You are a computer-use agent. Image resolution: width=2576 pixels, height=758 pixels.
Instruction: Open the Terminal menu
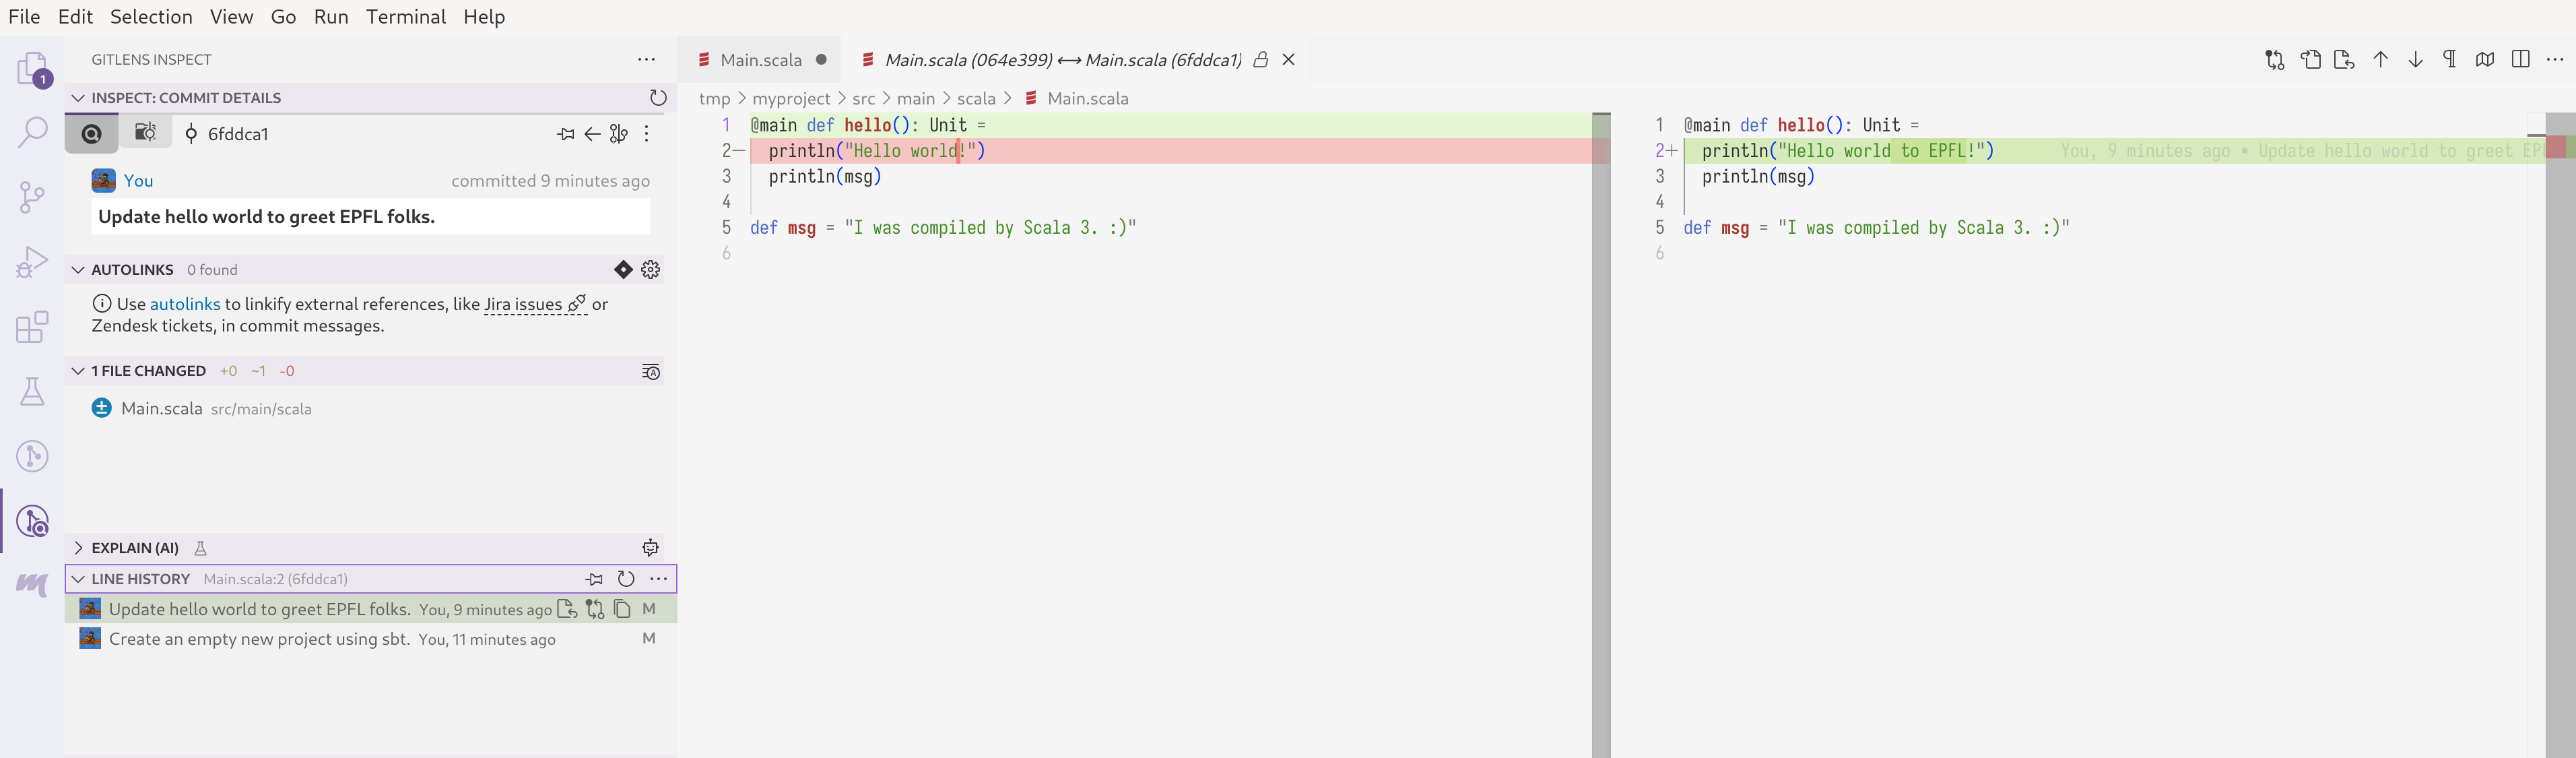click(405, 17)
